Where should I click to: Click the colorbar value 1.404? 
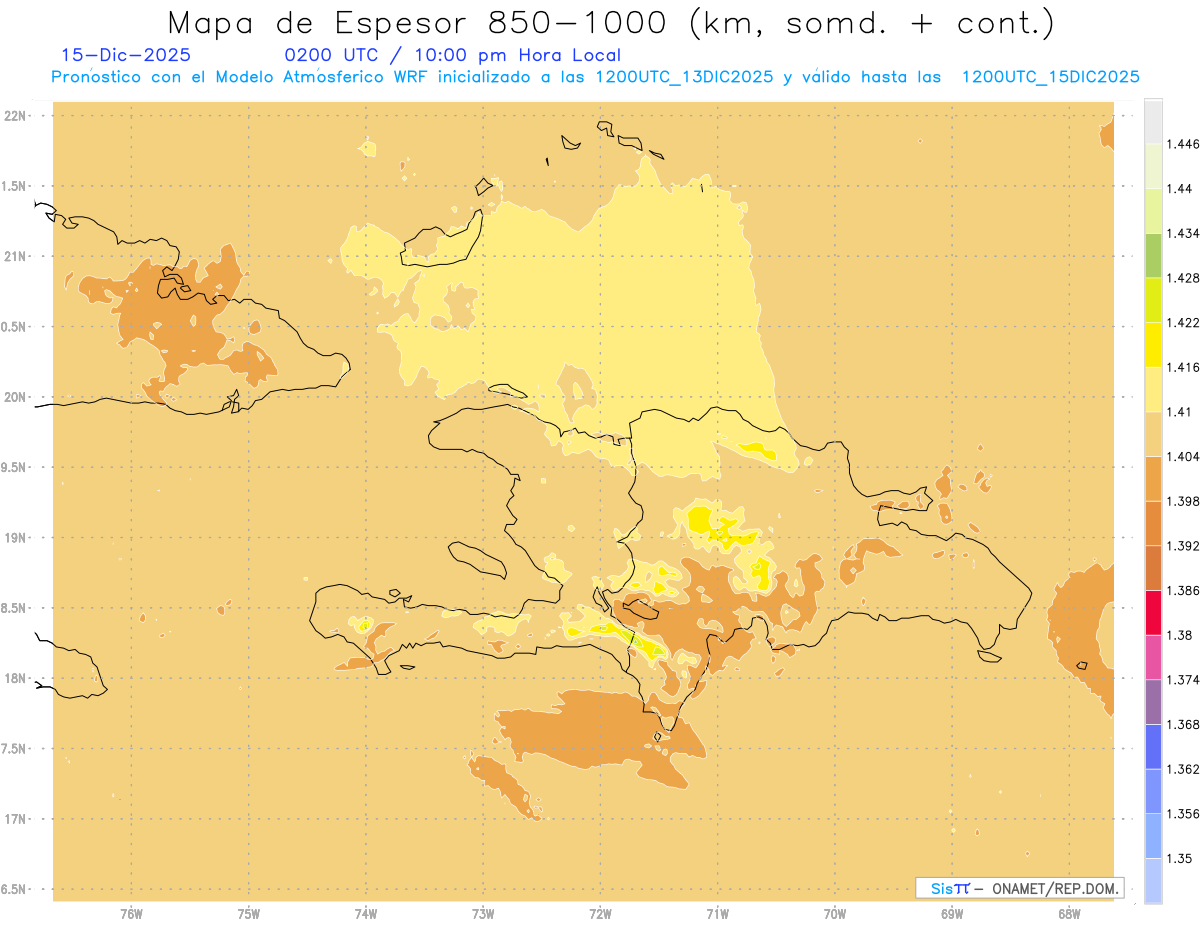[x=1183, y=456]
